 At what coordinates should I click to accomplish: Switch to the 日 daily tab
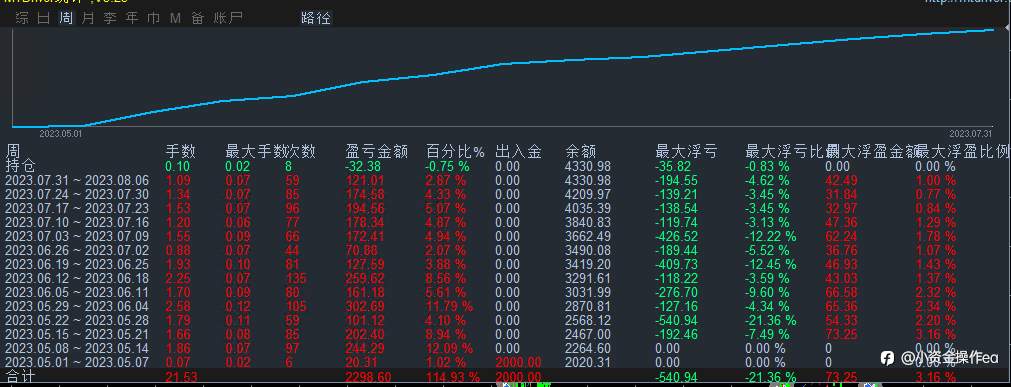(43, 18)
